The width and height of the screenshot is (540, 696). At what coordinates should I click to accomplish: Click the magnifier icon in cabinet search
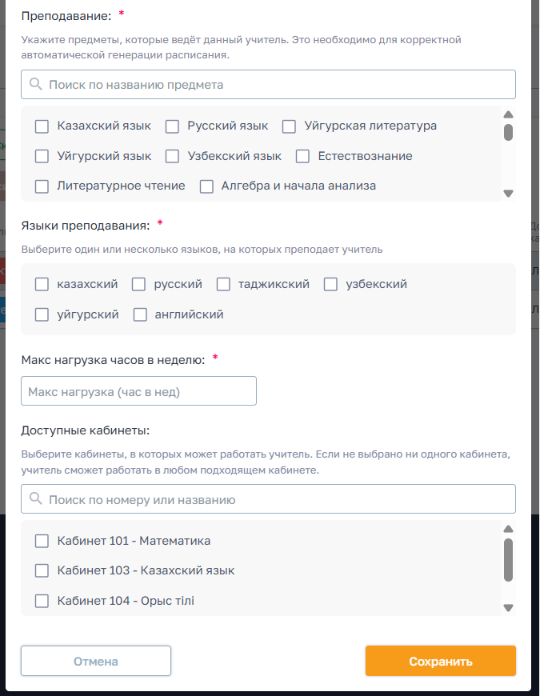35,499
